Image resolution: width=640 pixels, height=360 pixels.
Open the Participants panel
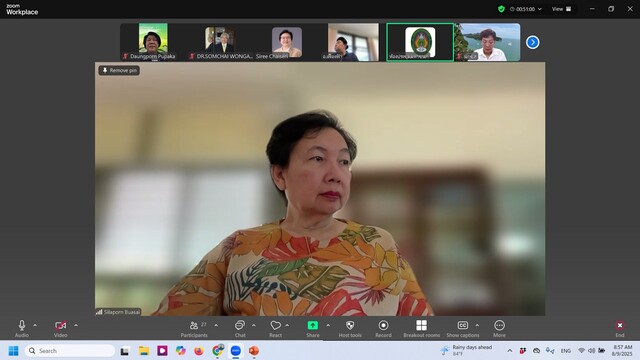point(194,329)
